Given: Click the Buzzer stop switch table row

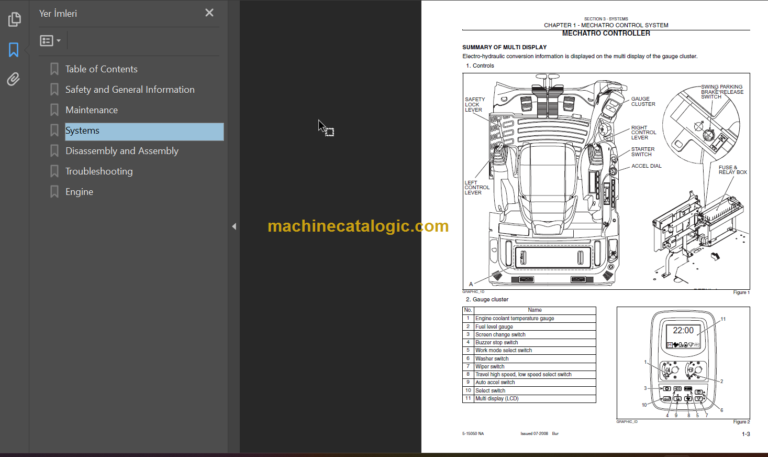Looking at the screenshot, I should (x=529, y=342).
